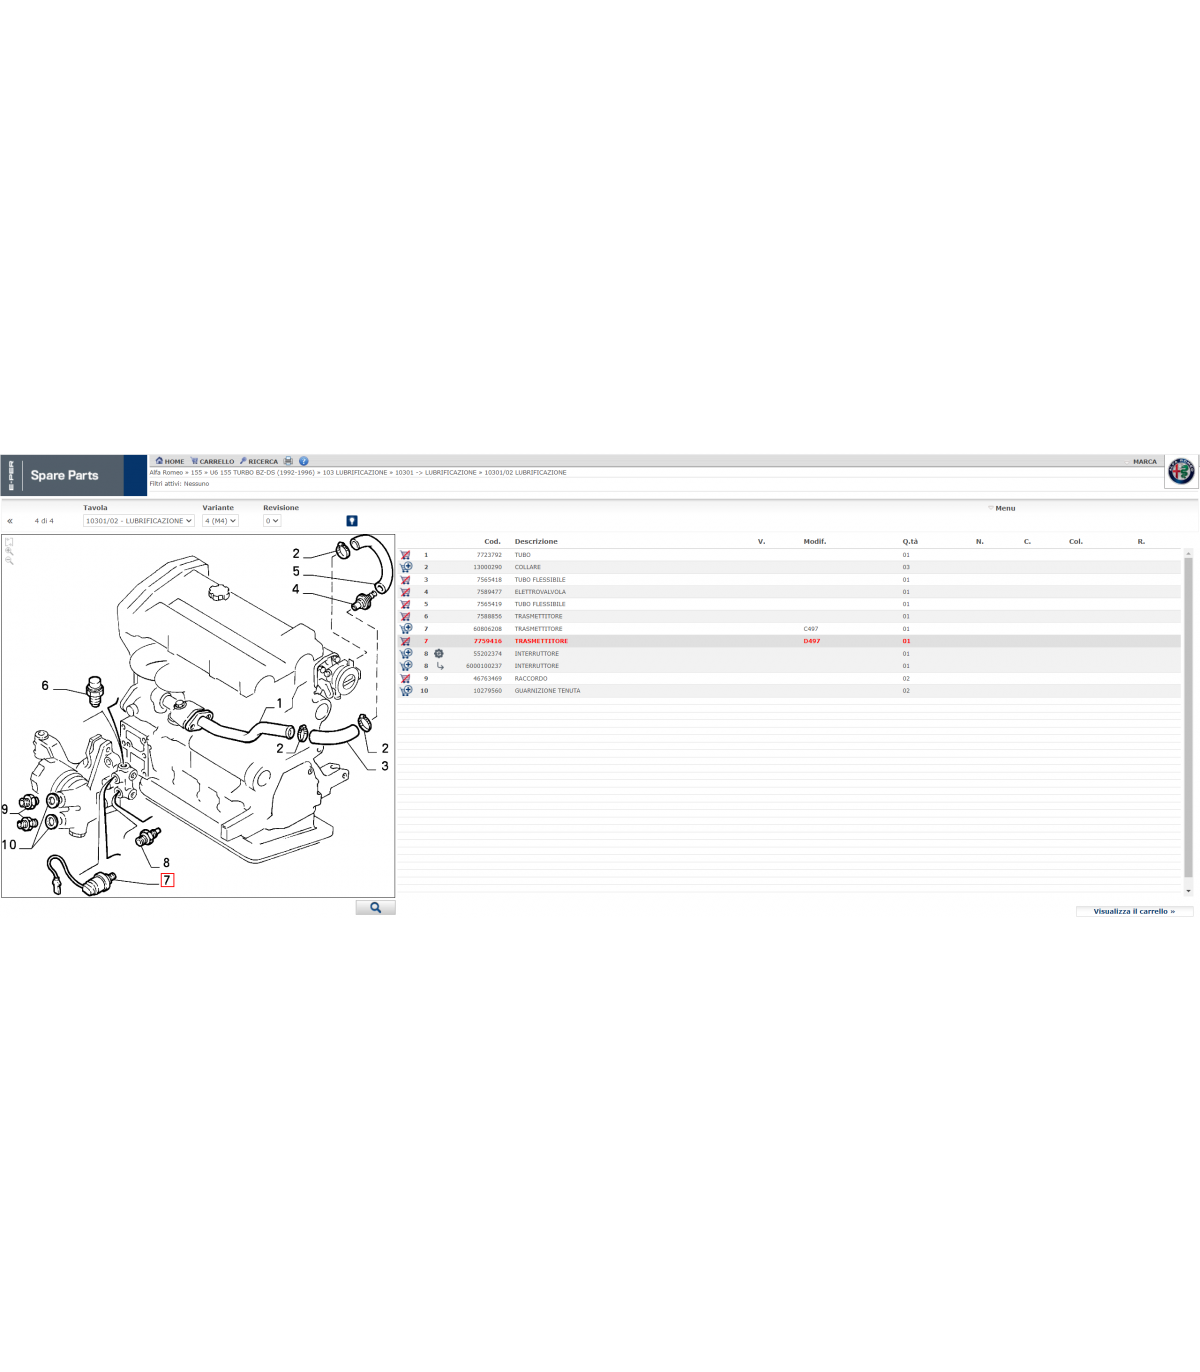Click the print icon in top toolbar
This screenshot has width=1200, height=1372.
[288, 461]
